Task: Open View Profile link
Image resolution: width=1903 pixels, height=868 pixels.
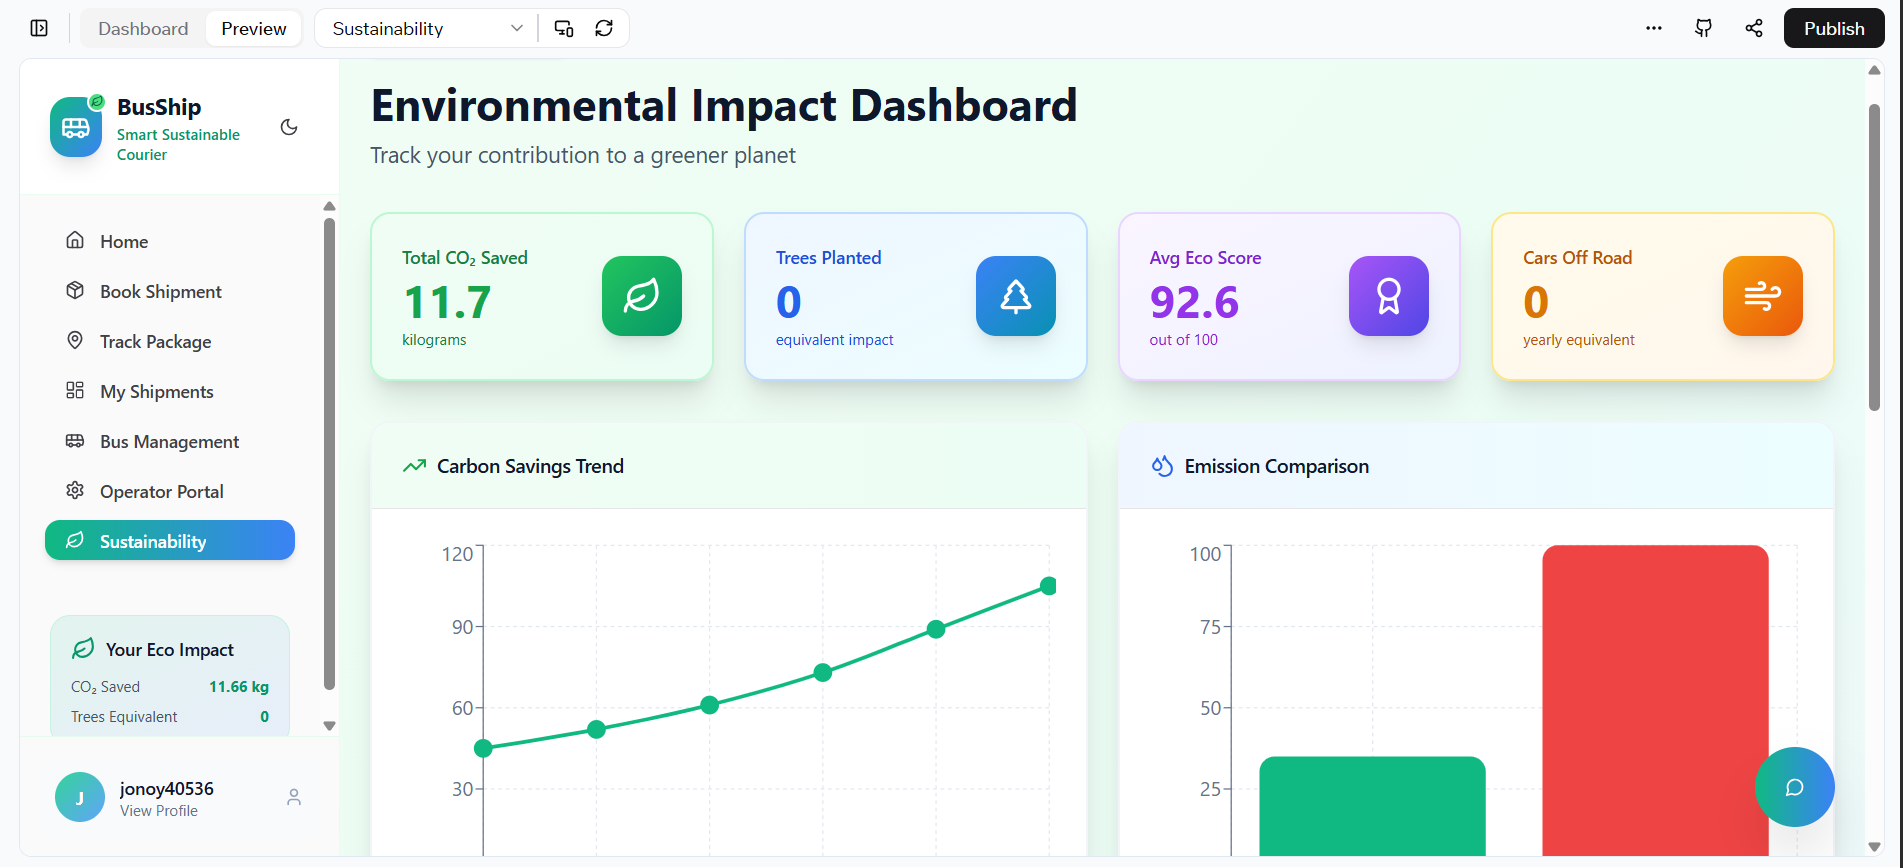Action: tap(159, 811)
